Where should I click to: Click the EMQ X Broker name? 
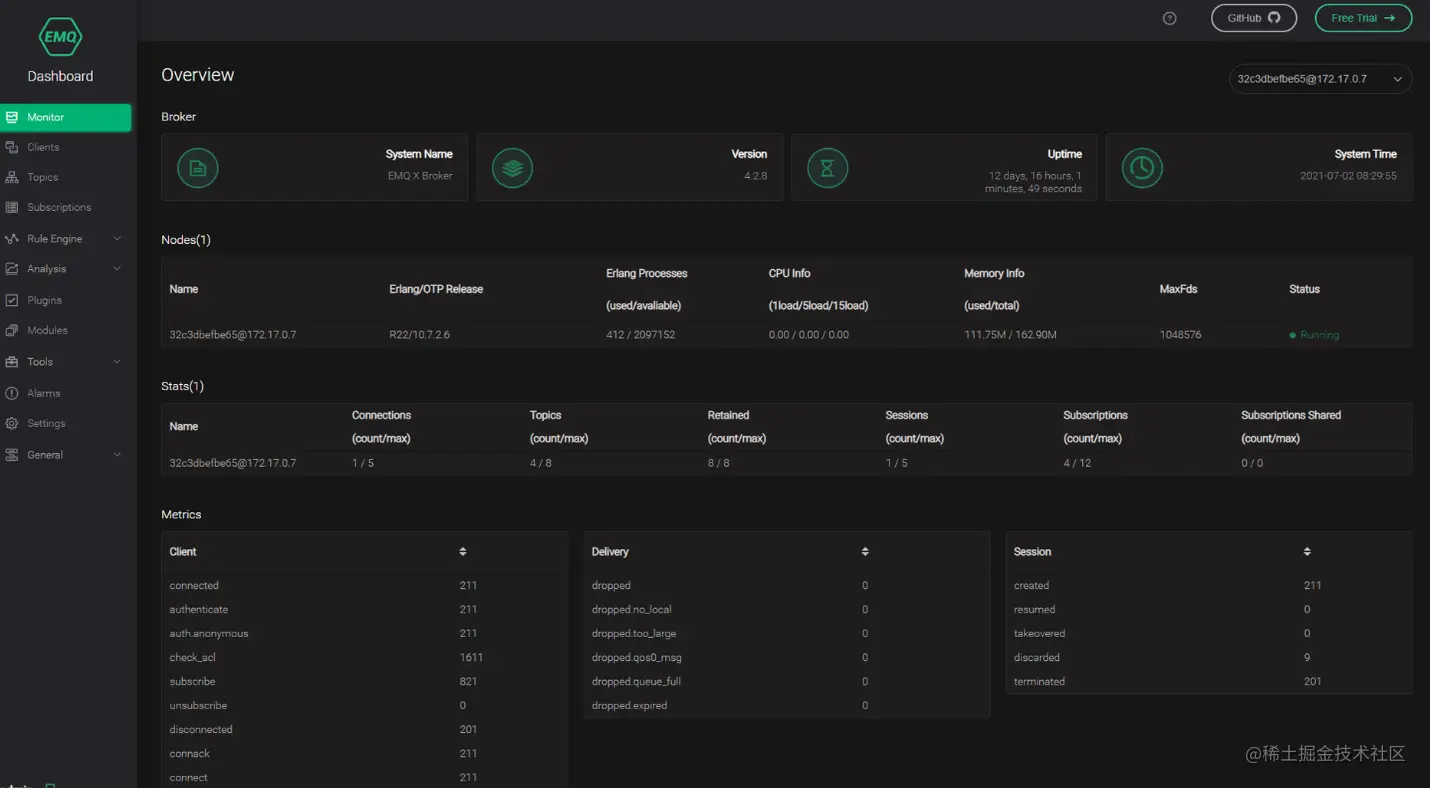pyautogui.click(x=420, y=176)
